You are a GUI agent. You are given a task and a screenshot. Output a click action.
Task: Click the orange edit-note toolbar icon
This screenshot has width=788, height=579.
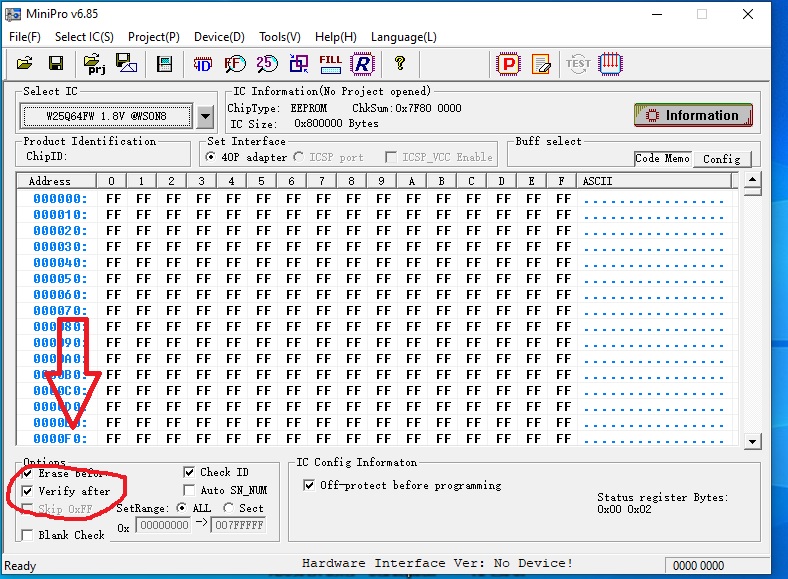[x=541, y=64]
